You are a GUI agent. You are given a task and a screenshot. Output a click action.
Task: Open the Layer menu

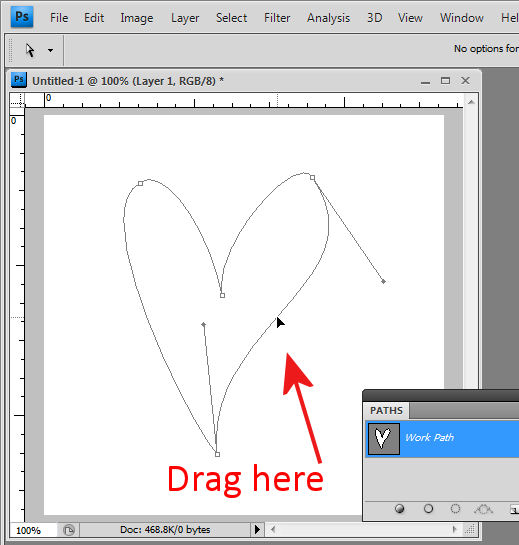pos(185,18)
